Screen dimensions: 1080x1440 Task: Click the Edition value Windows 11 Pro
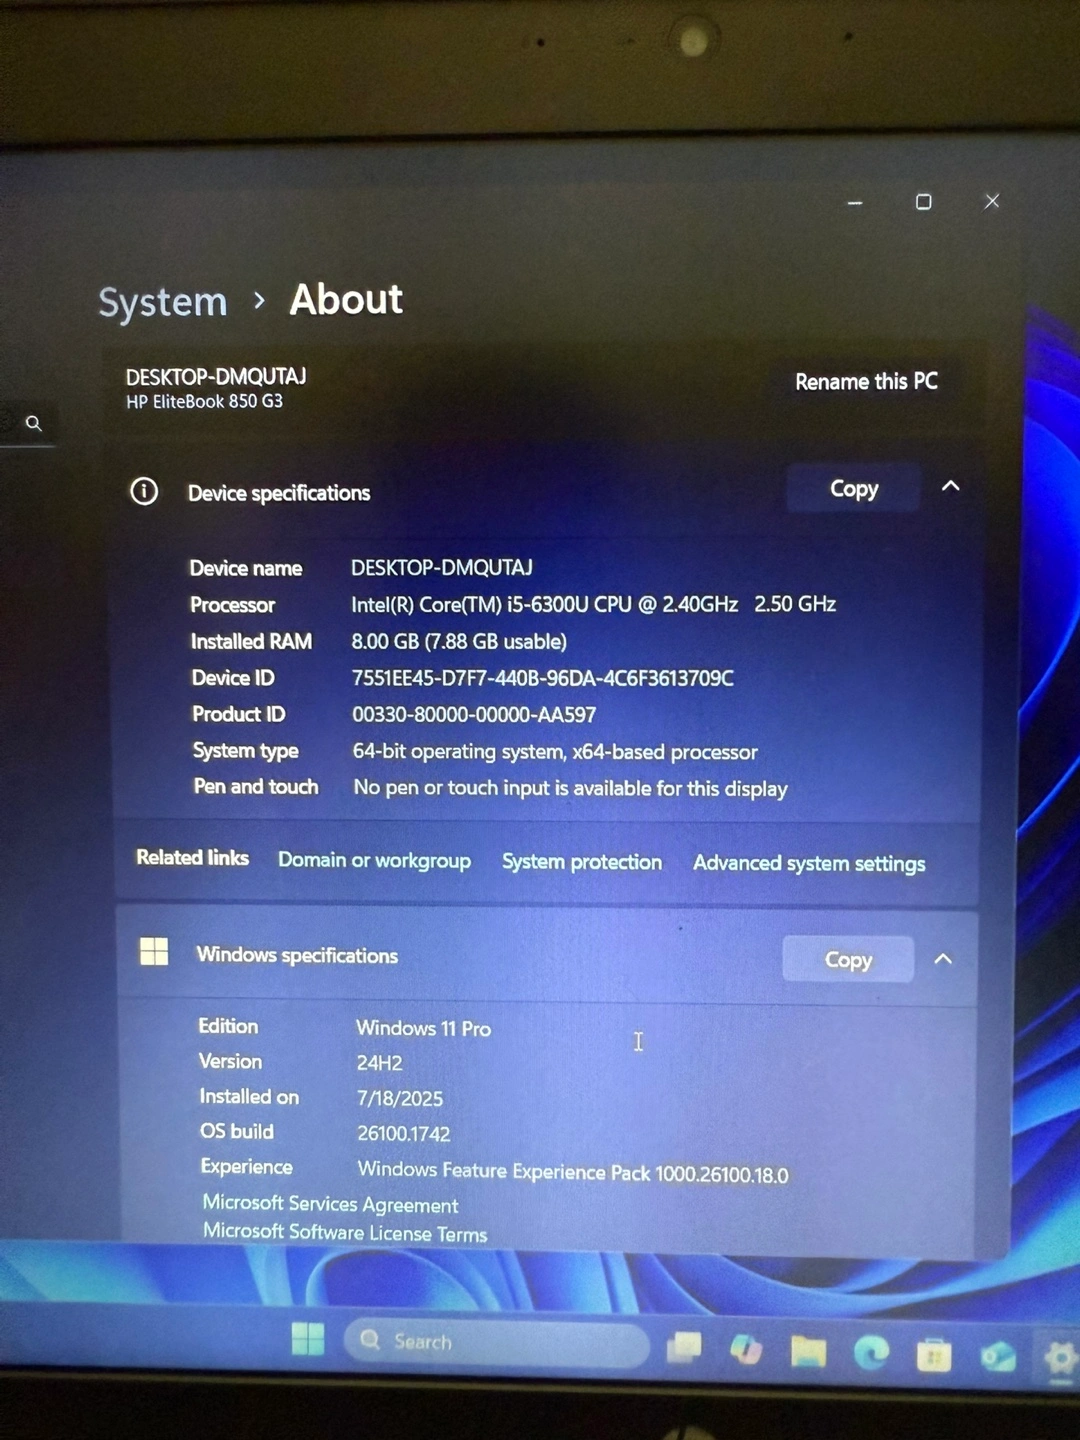[x=424, y=1028]
